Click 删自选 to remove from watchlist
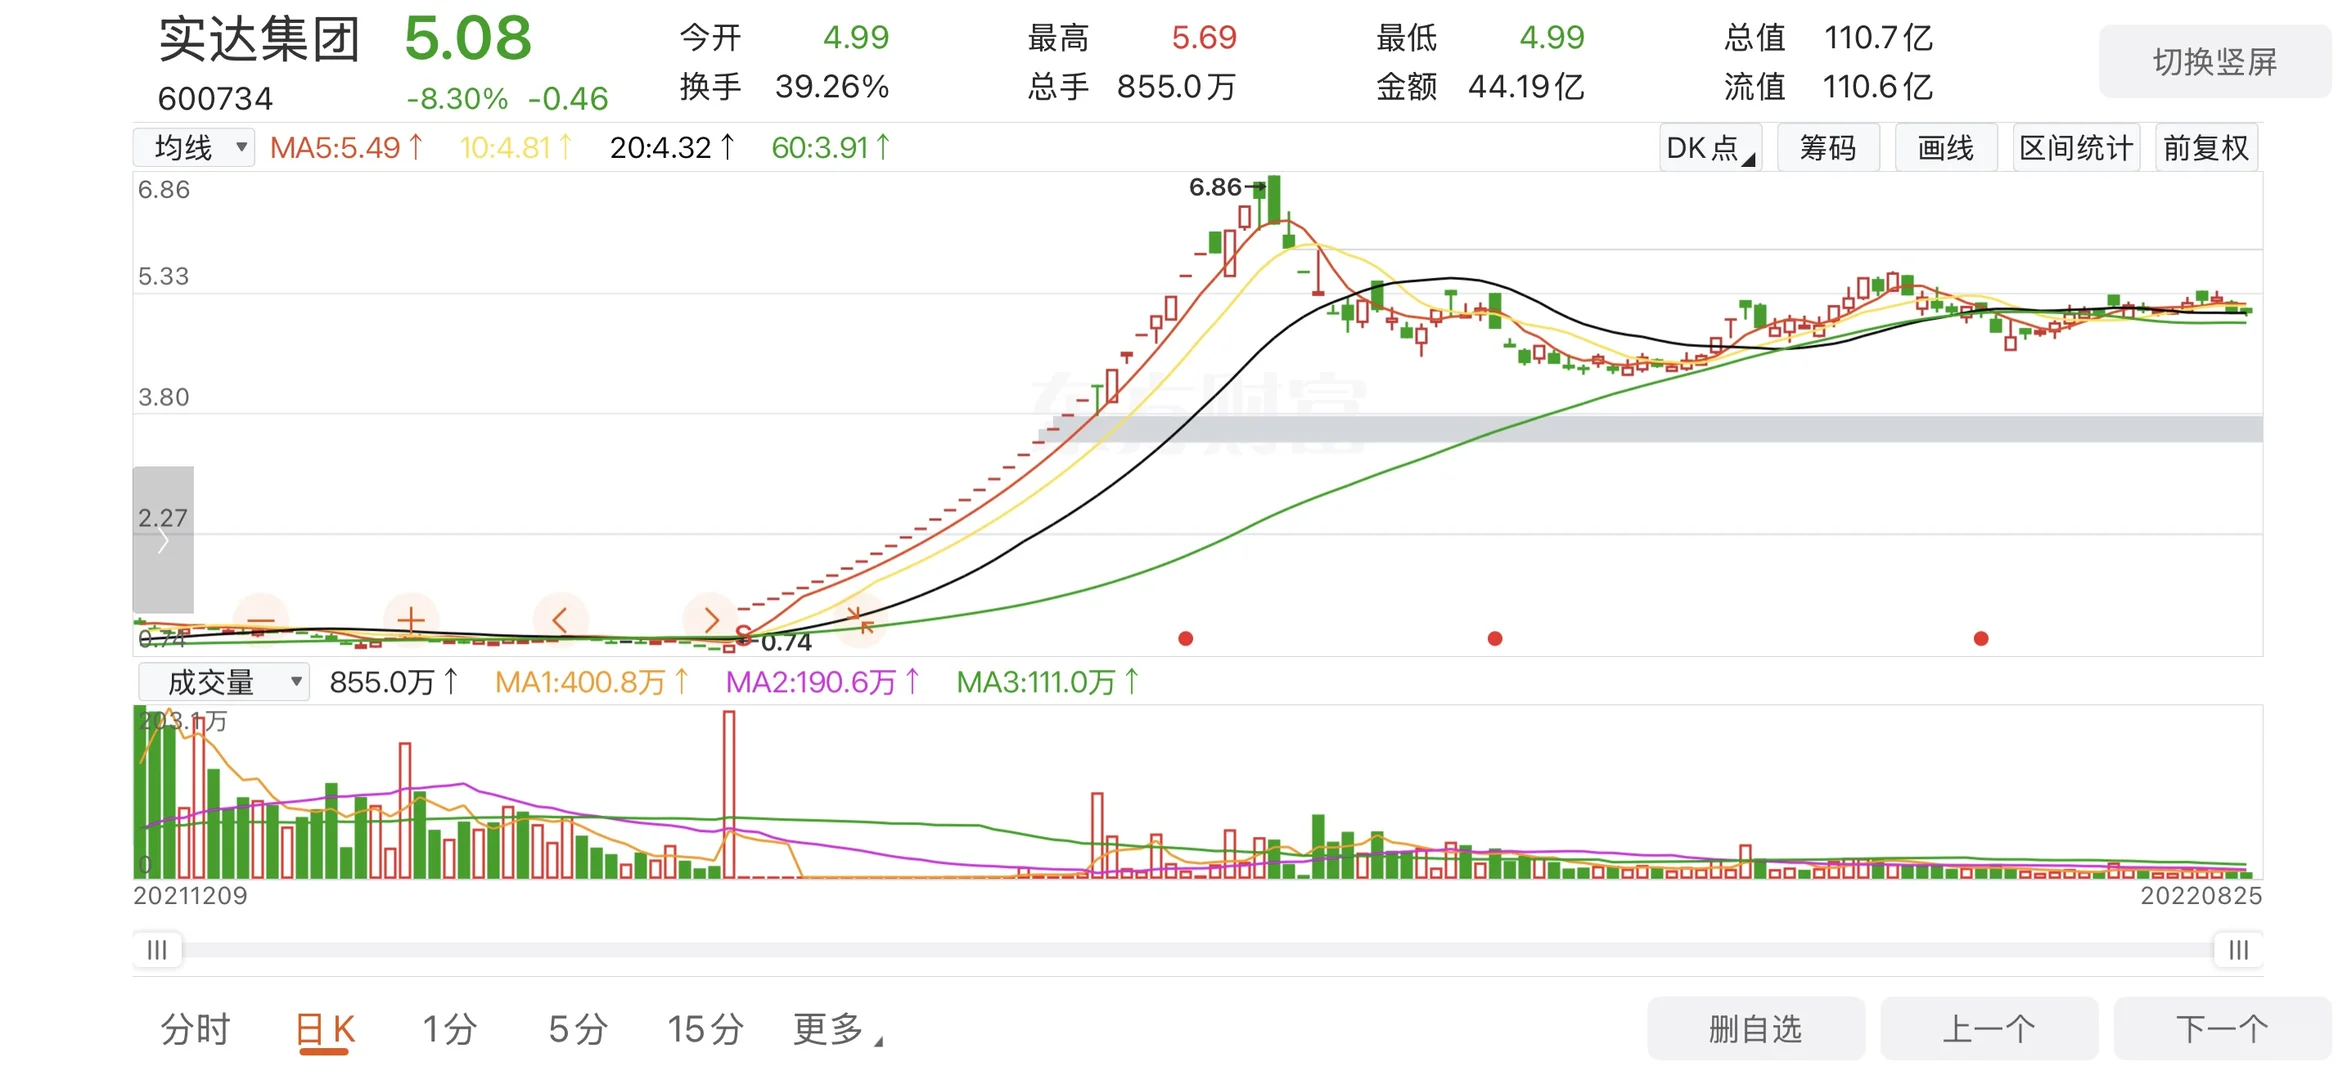Viewport: 2347px width, 1080px height. [x=1755, y=1028]
